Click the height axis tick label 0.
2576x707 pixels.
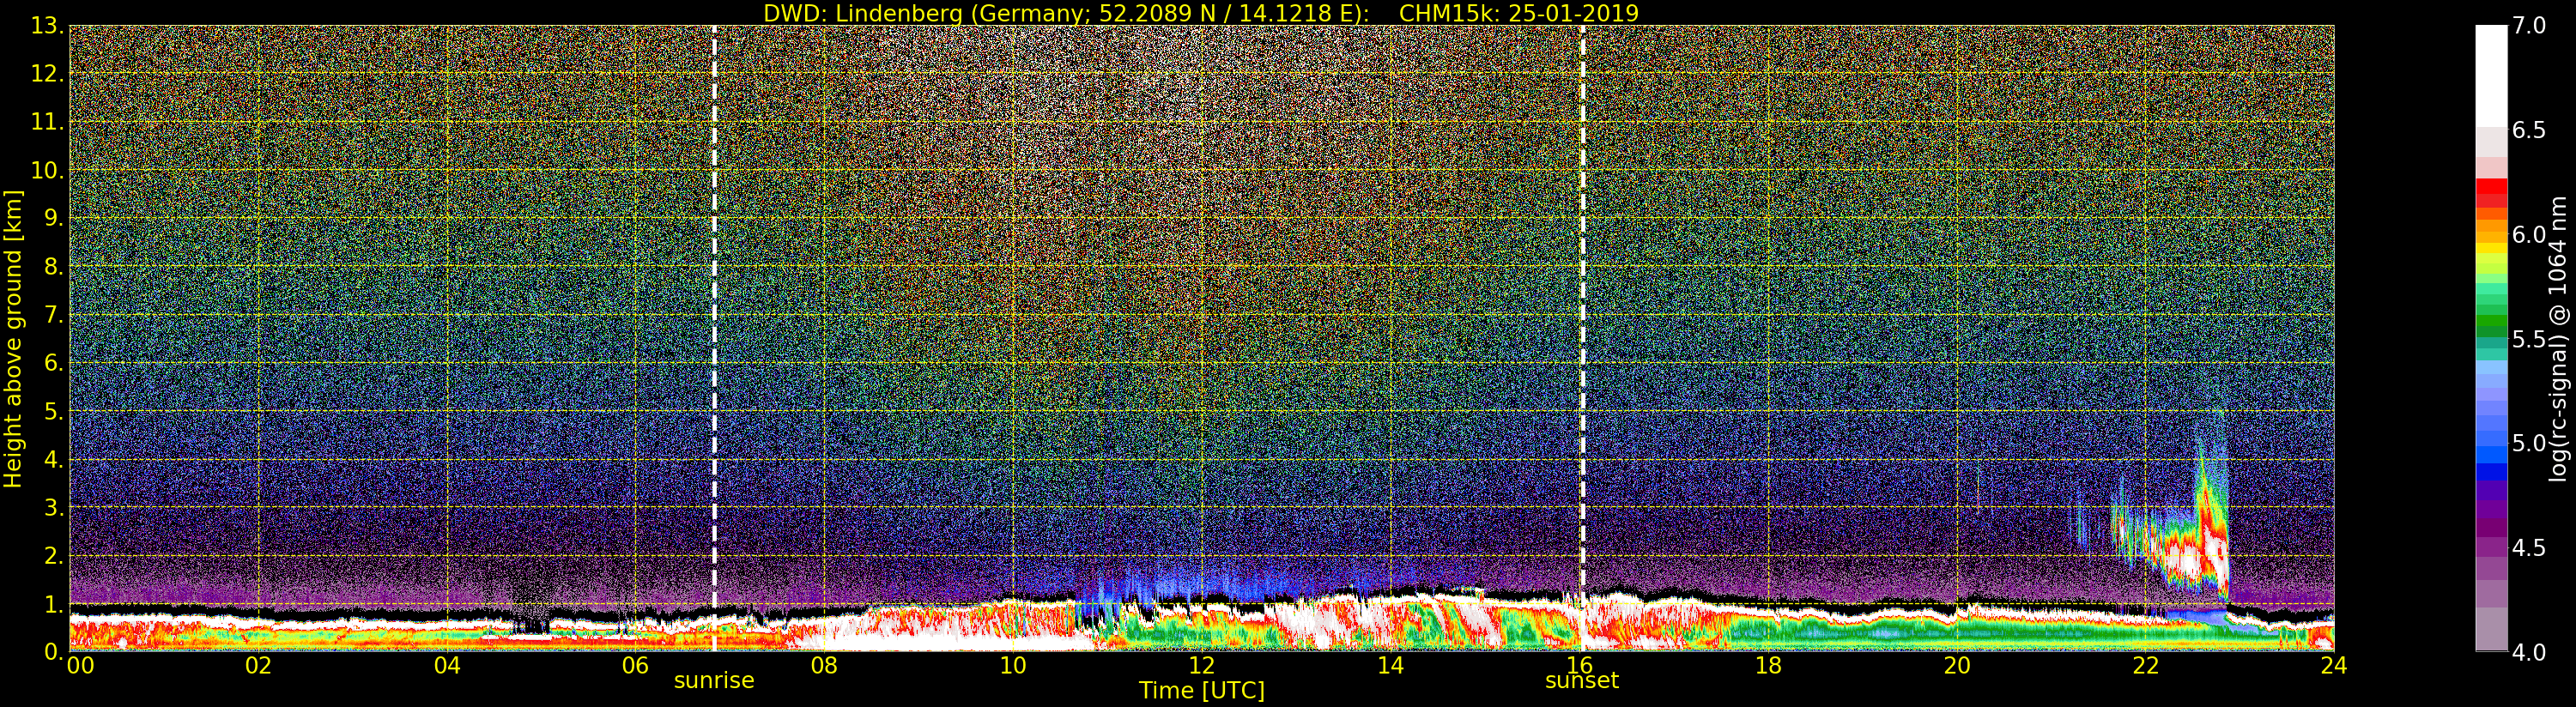click(54, 652)
